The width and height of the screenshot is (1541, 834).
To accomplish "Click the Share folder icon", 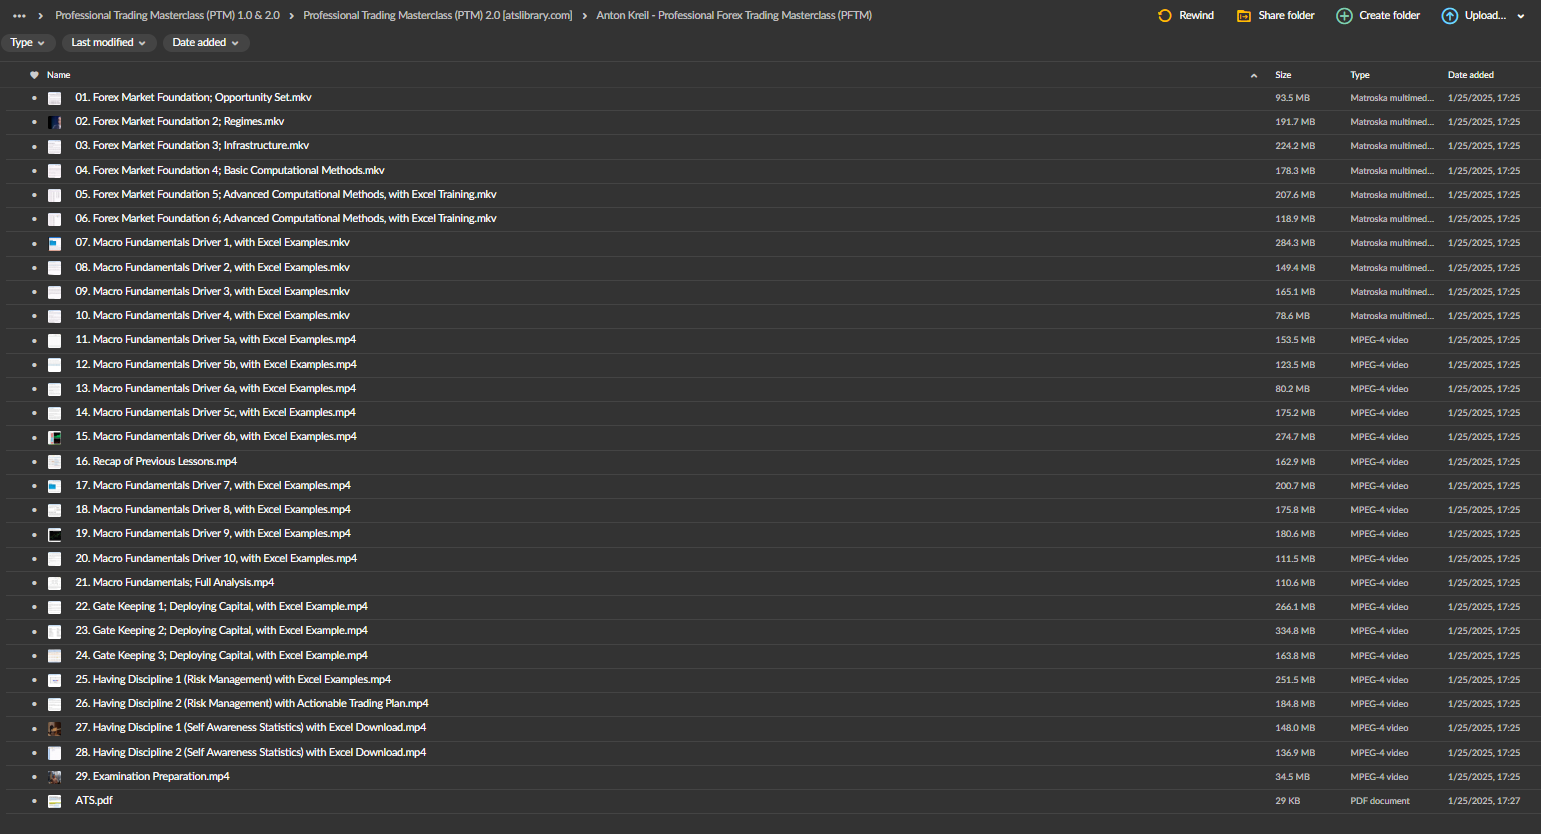I will click(1244, 16).
